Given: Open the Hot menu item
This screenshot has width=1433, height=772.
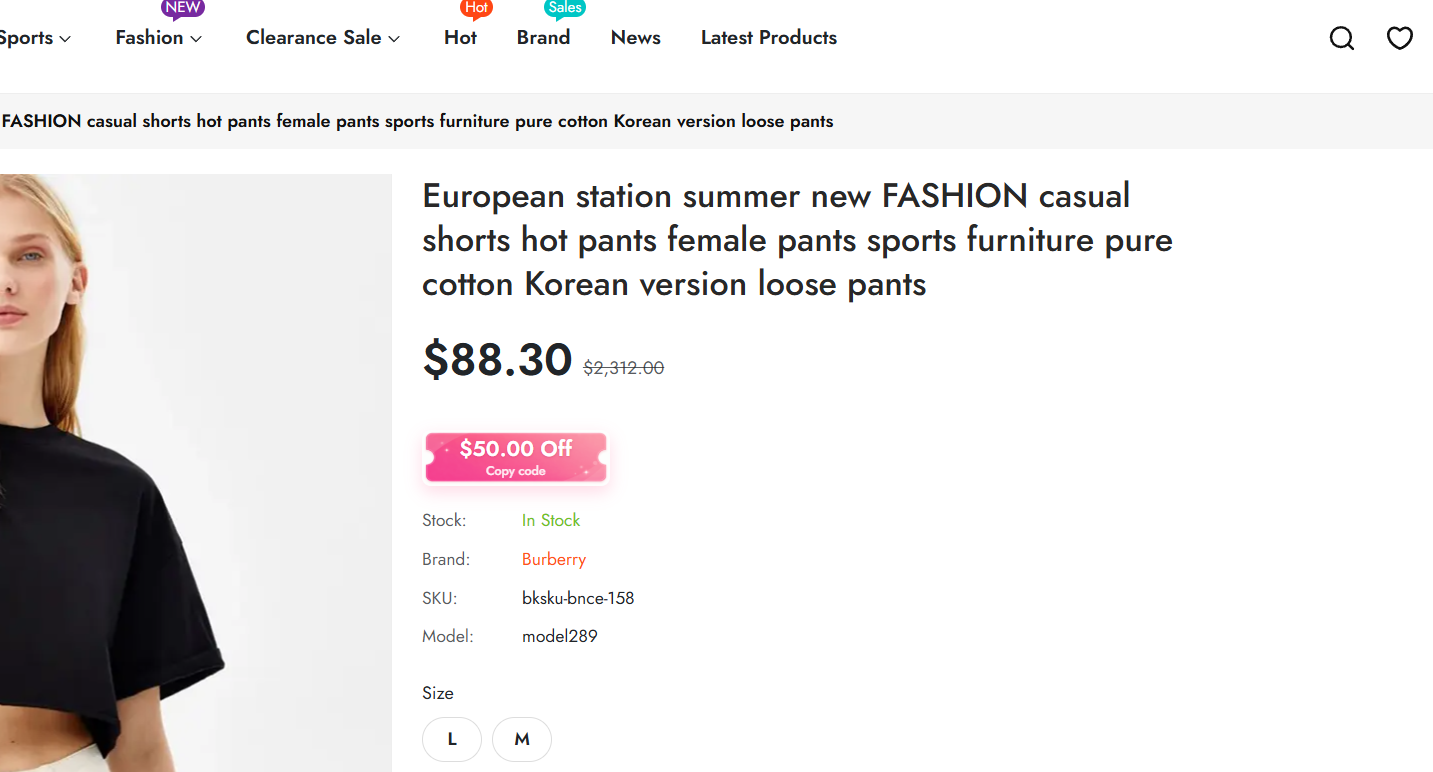Looking at the screenshot, I should (x=460, y=38).
